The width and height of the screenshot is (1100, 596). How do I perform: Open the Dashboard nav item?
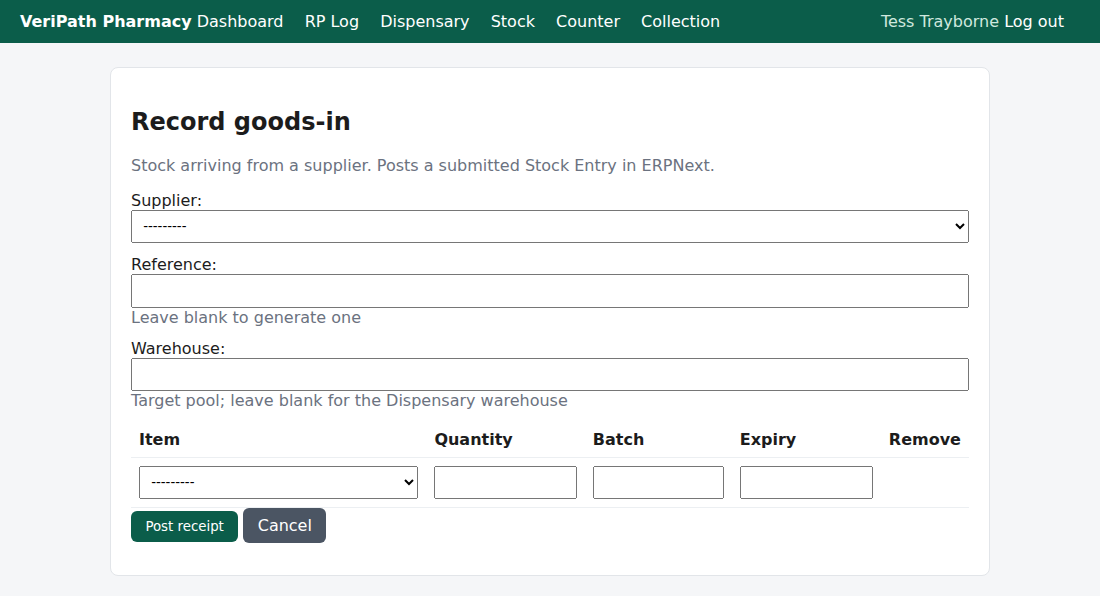(240, 22)
